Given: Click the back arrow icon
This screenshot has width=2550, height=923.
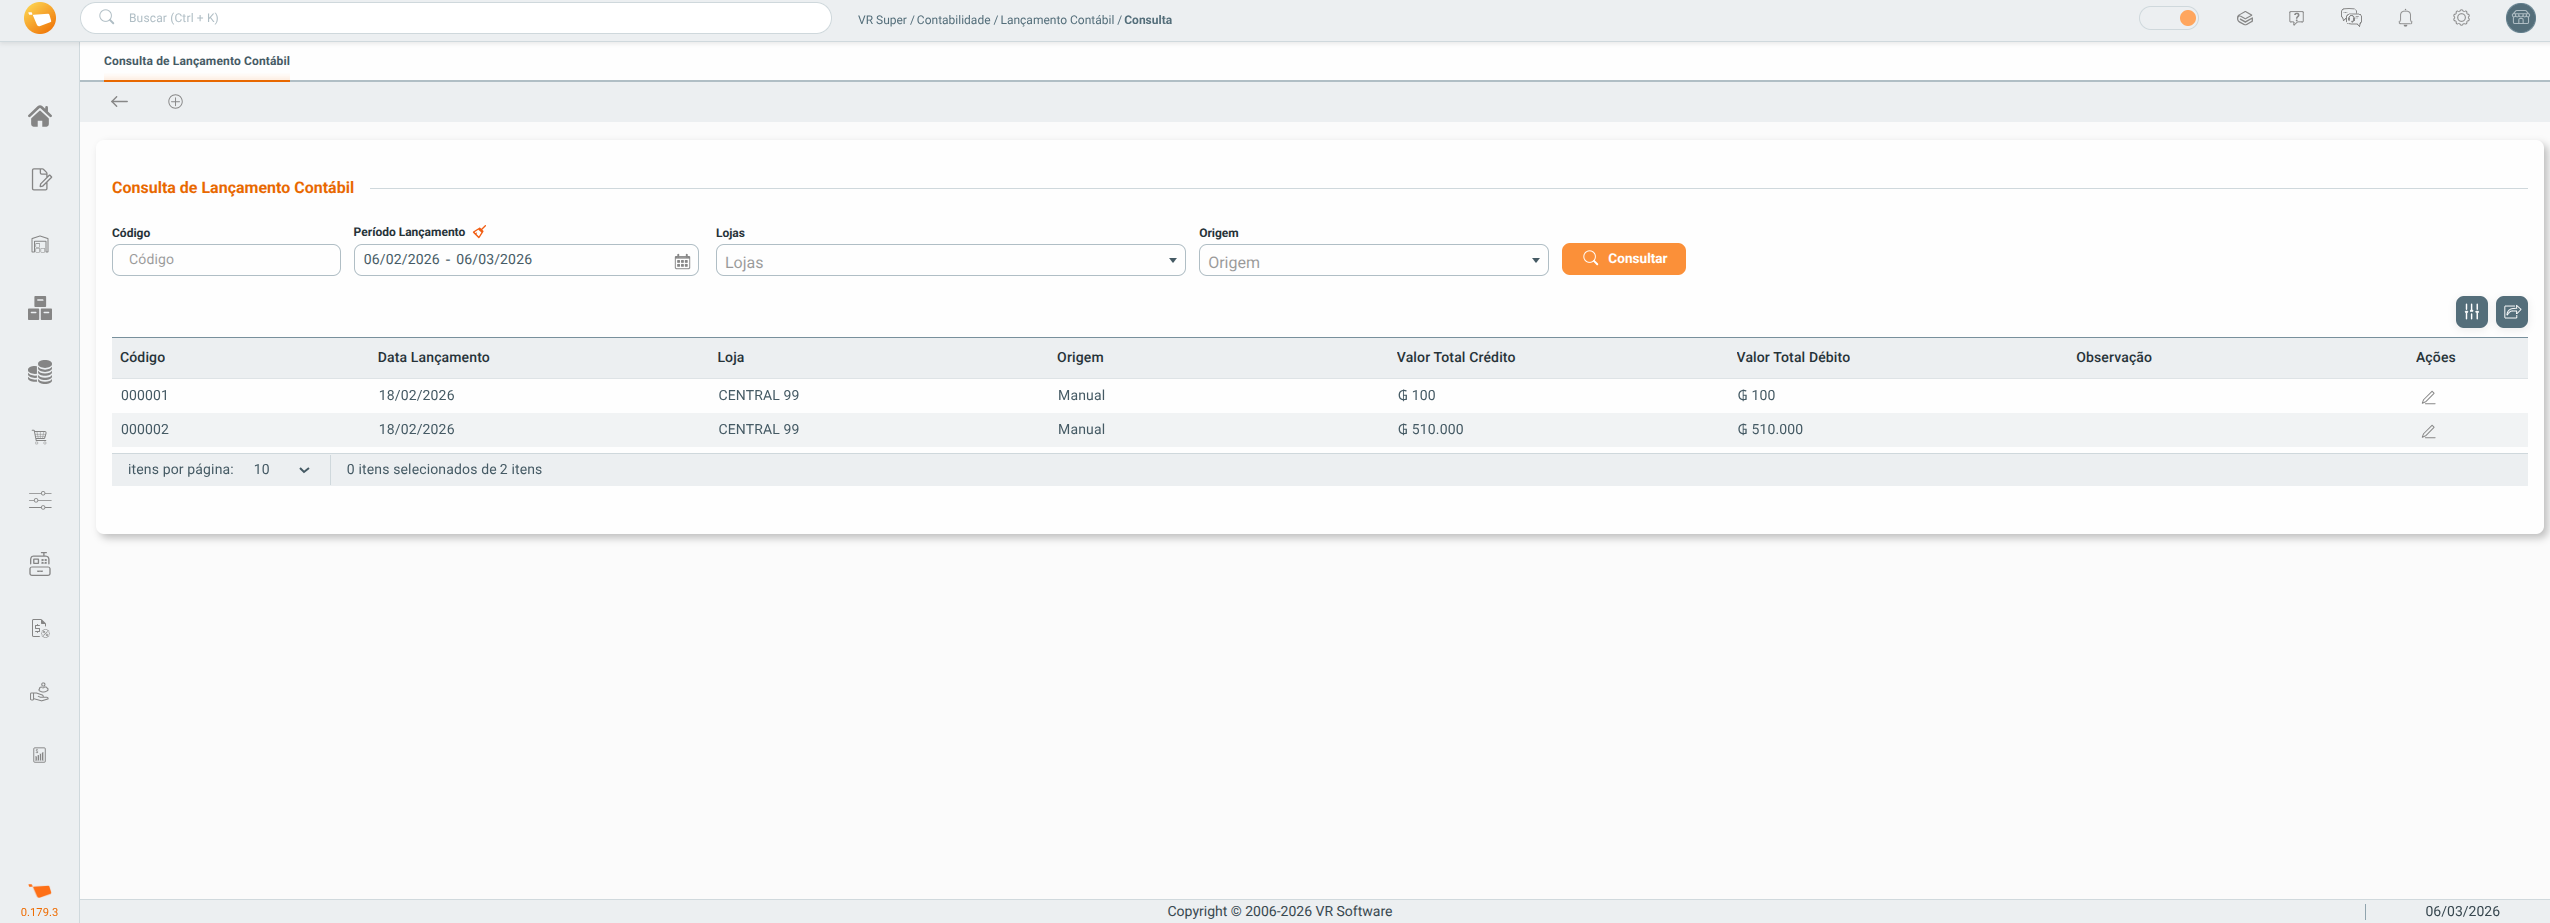Looking at the screenshot, I should click(x=120, y=102).
